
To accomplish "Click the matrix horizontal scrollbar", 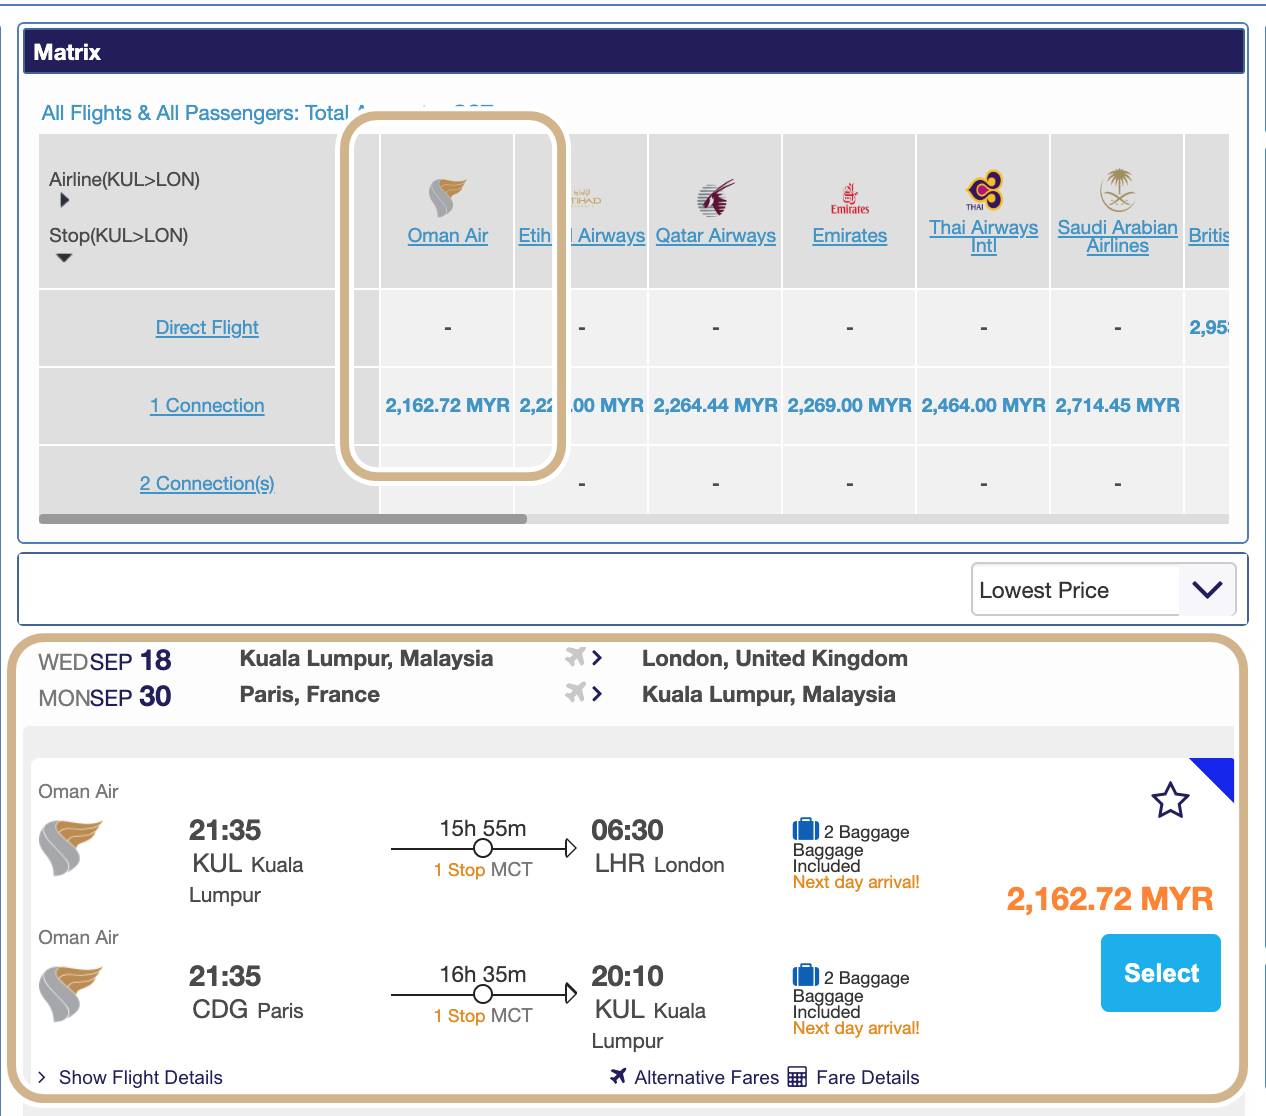I will click(283, 519).
